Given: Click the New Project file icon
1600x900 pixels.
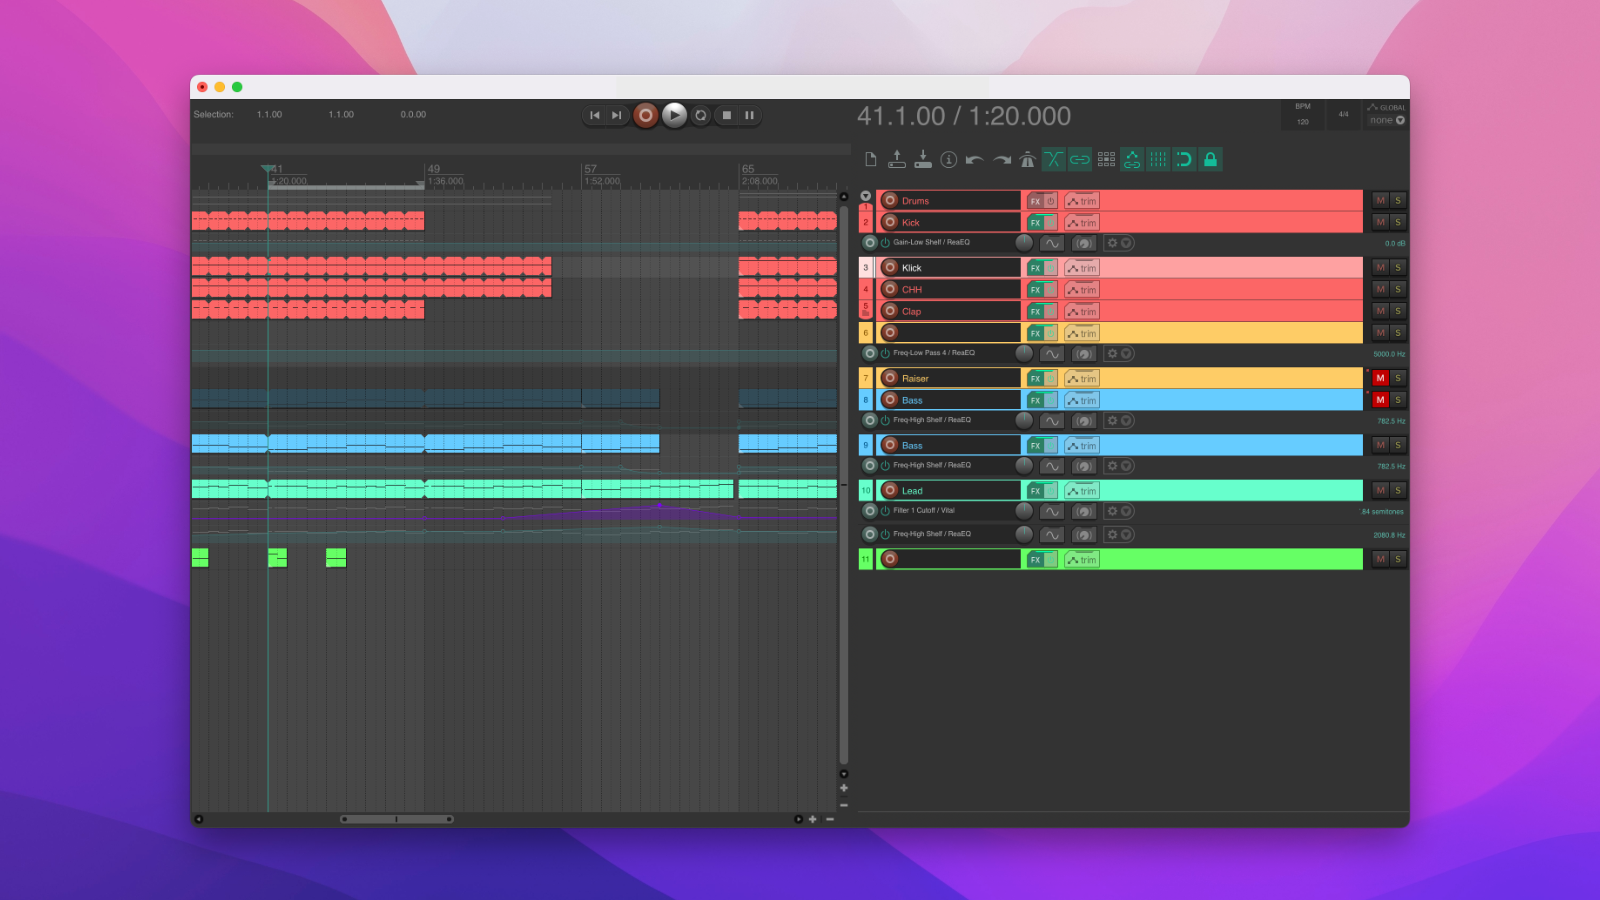Looking at the screenshot, I should pyautogui.click(x=871, y=159).
